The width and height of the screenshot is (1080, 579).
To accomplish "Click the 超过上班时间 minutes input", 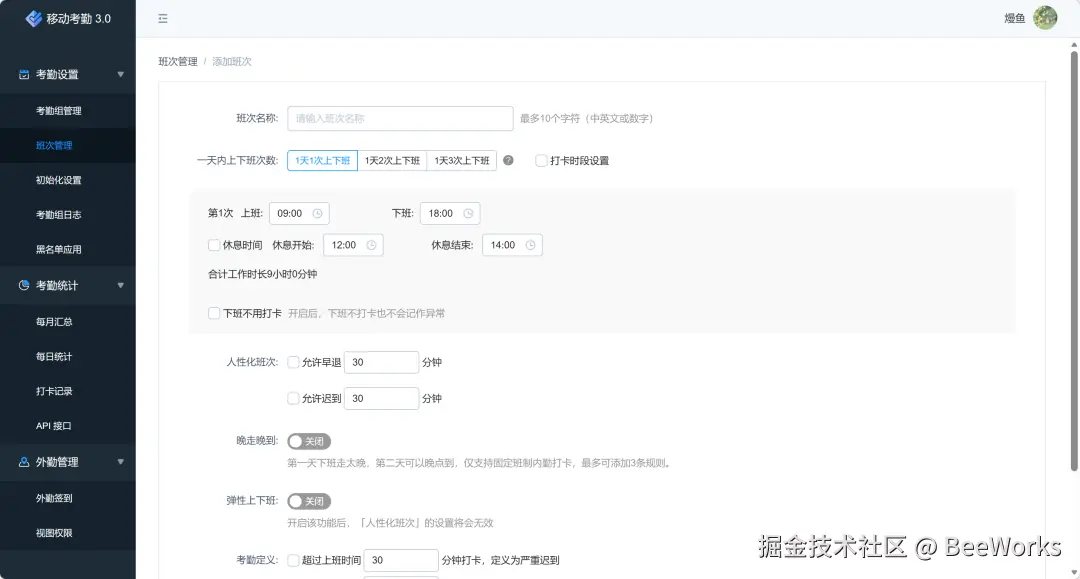I will click(401, 560).
